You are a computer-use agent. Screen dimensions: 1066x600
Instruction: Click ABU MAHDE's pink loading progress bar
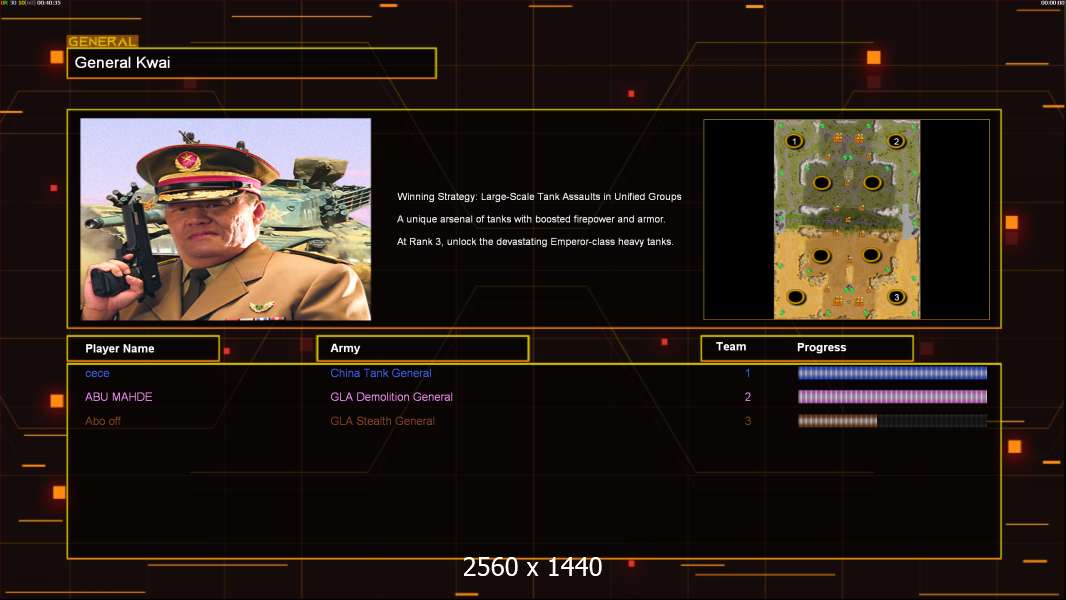pyautogui.click(x=892, y=397)
